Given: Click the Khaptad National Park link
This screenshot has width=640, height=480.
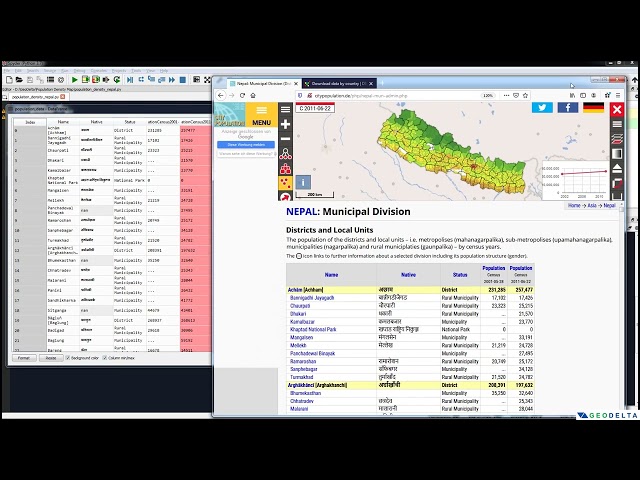Looking at the screenshot, I should point(313,329).
